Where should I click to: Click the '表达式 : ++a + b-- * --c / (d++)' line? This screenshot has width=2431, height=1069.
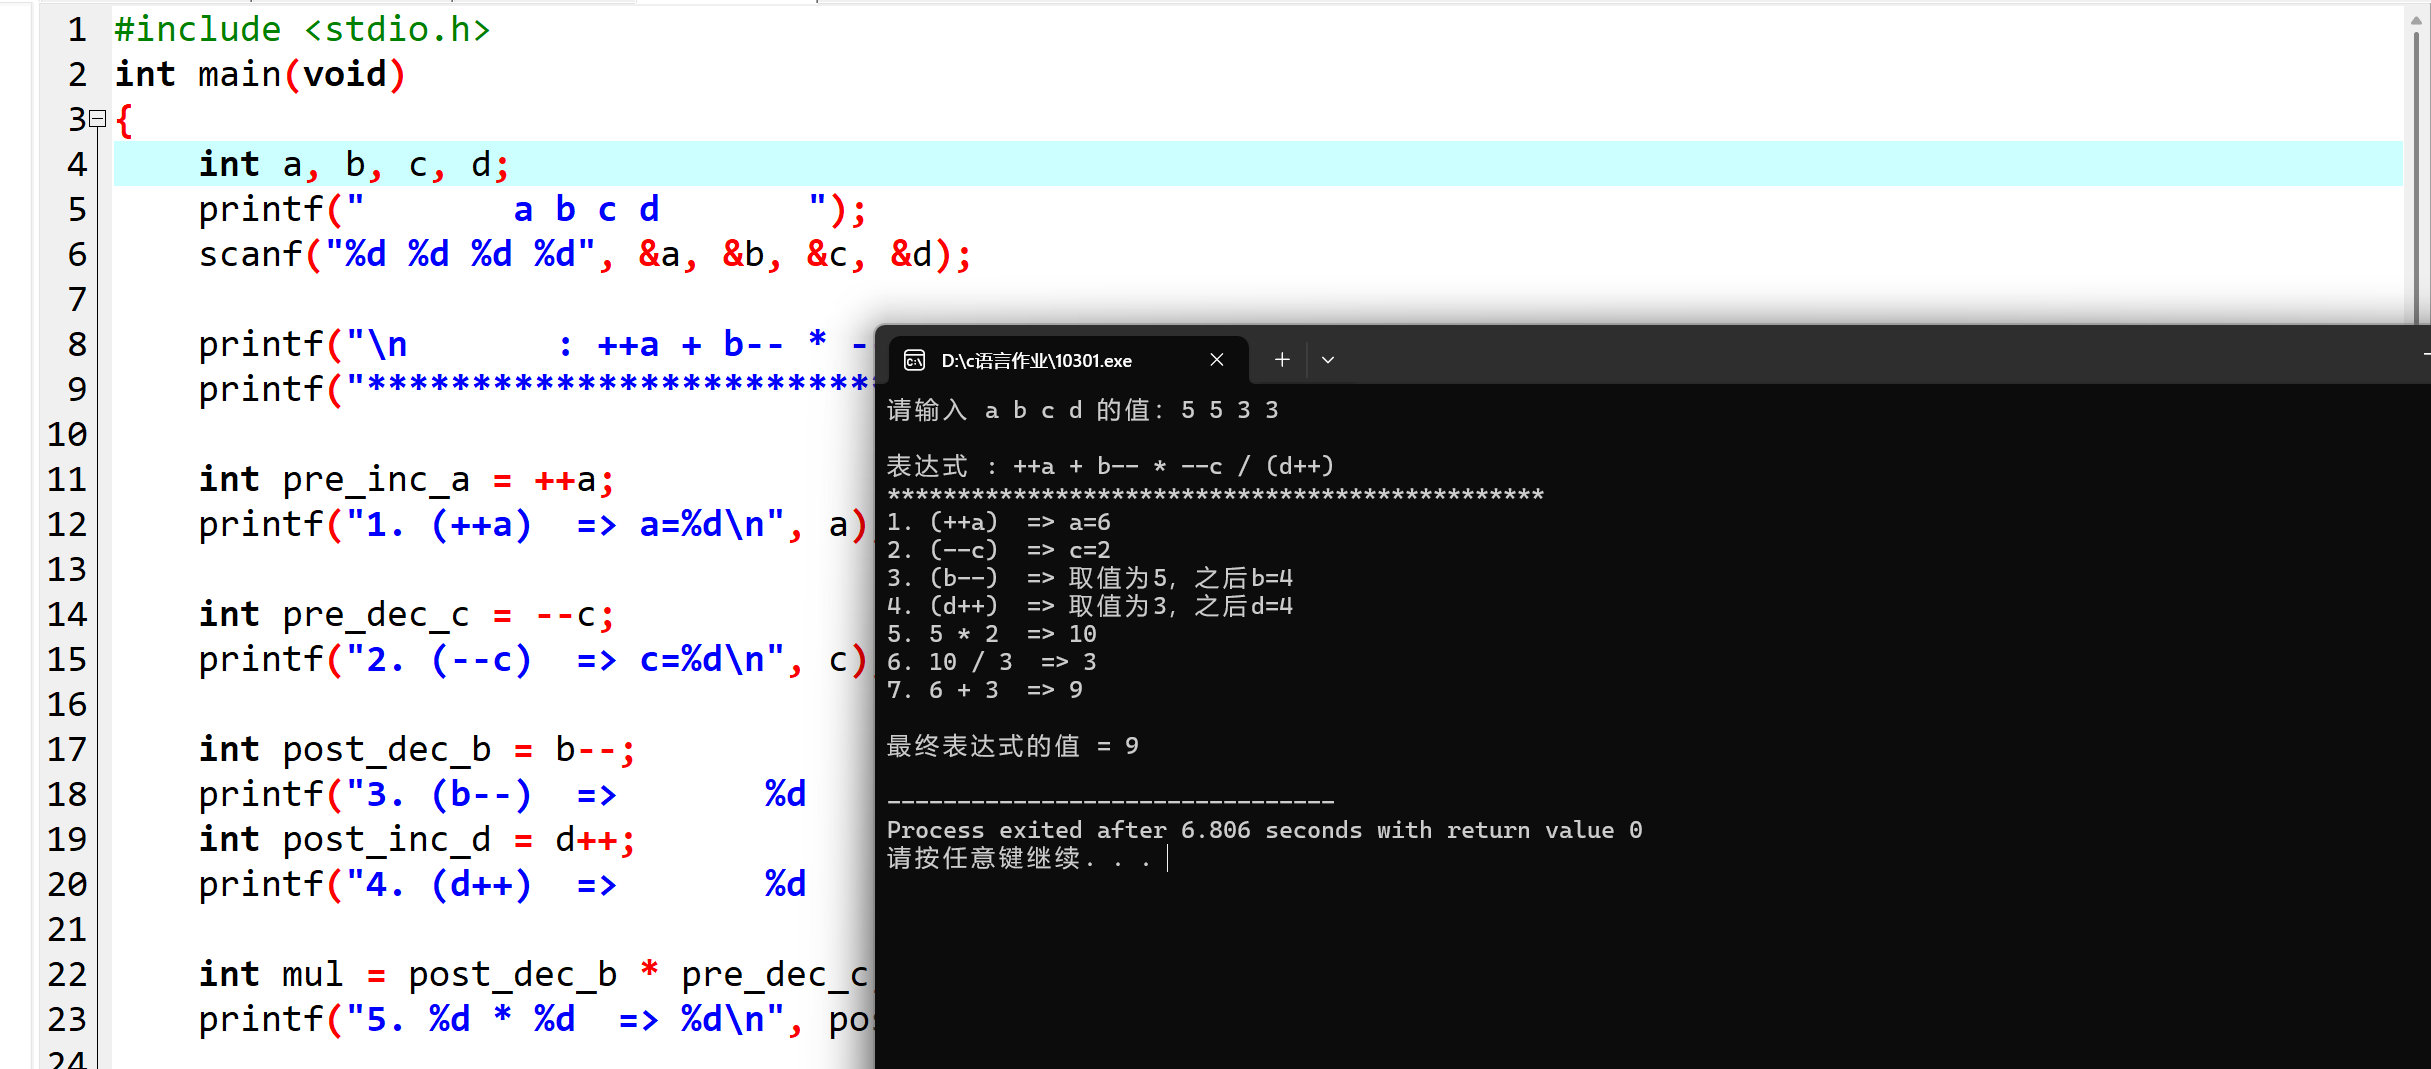click(1110, 466)
